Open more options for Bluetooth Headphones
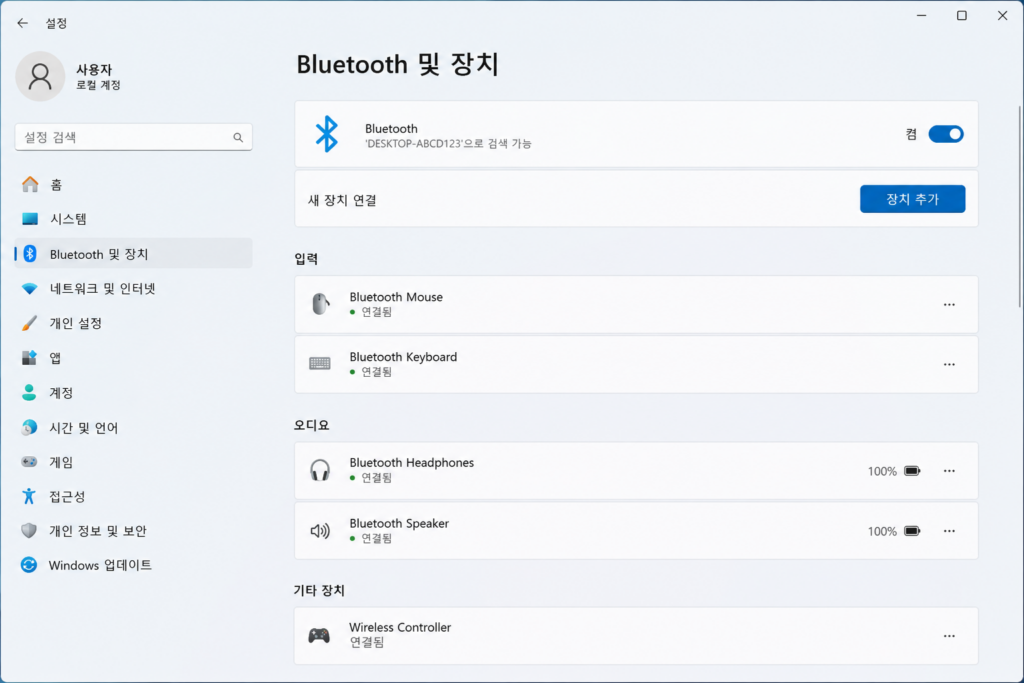Image resolution: width=1024 pixels, height=683 pixels. (x=949, y=471)
